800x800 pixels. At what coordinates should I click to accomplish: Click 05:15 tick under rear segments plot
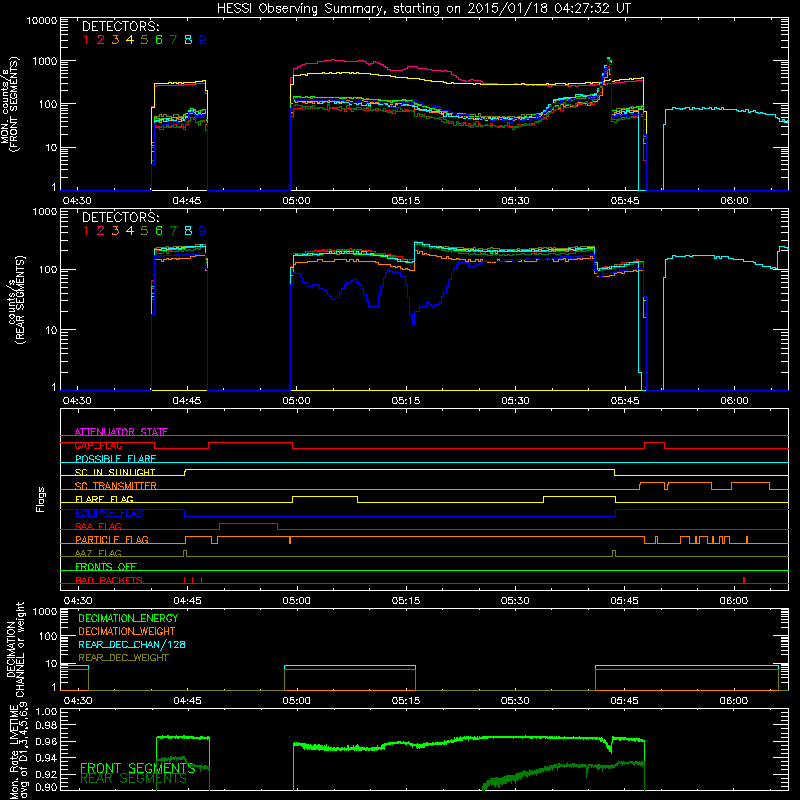pyautogui.click(x=406, y=401)
